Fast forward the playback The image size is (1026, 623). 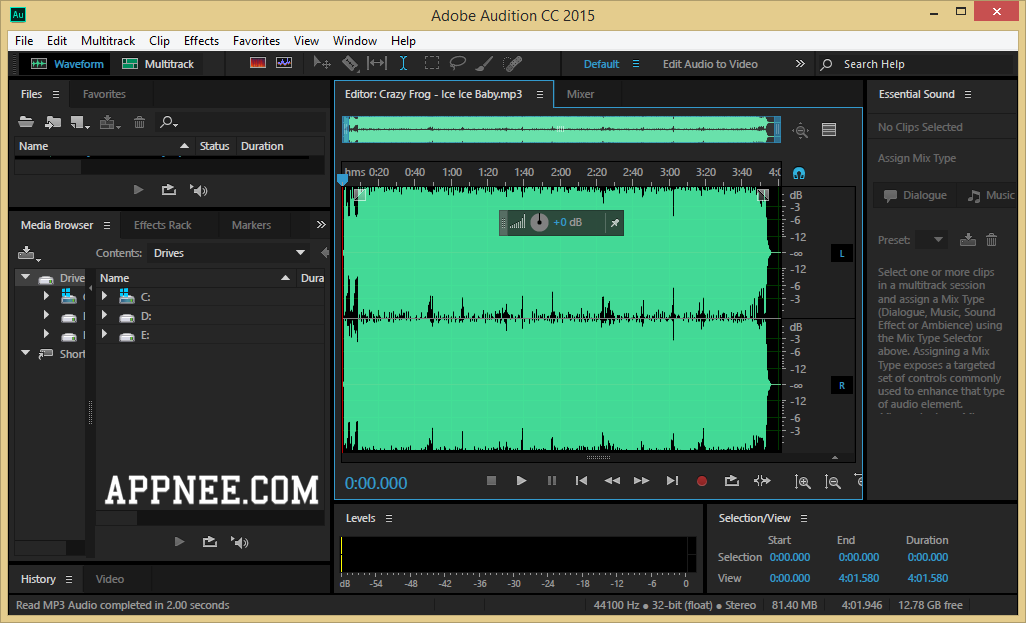point(642,481)
